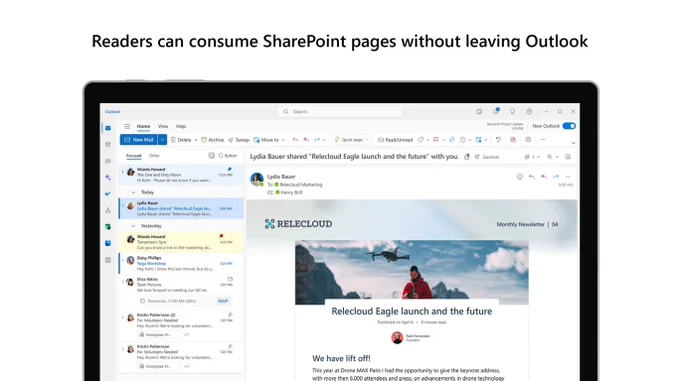Click Lydia Bauer's sender avatar
680x381 pixels.
tap(257, 179)
